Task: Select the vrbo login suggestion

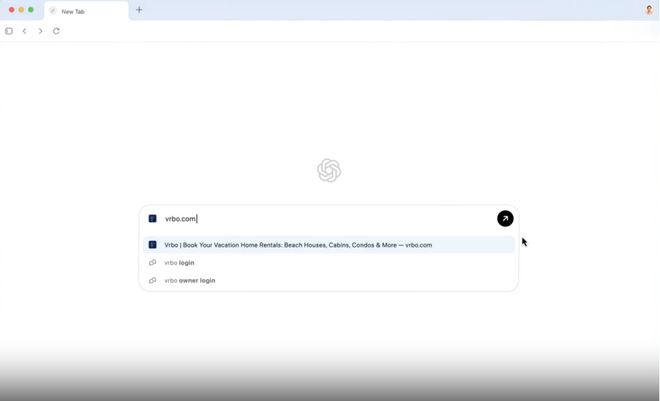Action: [x=329, y=263]
